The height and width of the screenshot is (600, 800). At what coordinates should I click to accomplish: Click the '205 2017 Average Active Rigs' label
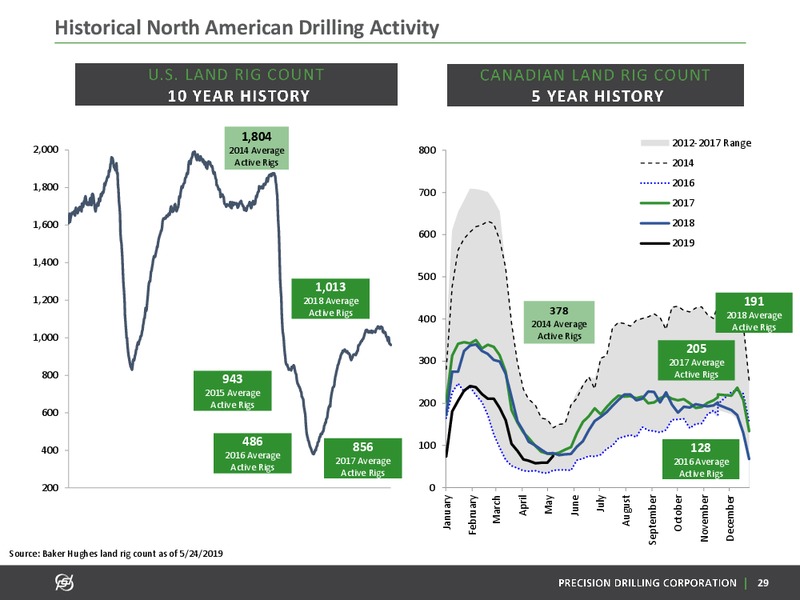[x=696, y=360]
